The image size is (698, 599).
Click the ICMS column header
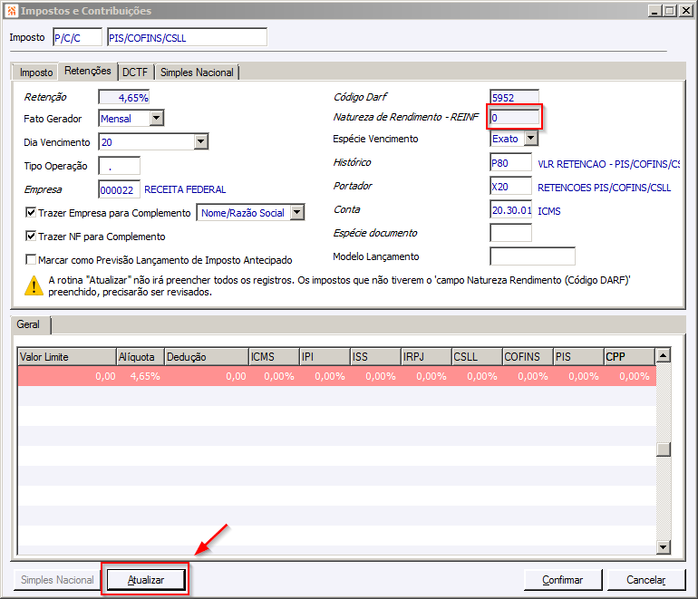point(274,357)
